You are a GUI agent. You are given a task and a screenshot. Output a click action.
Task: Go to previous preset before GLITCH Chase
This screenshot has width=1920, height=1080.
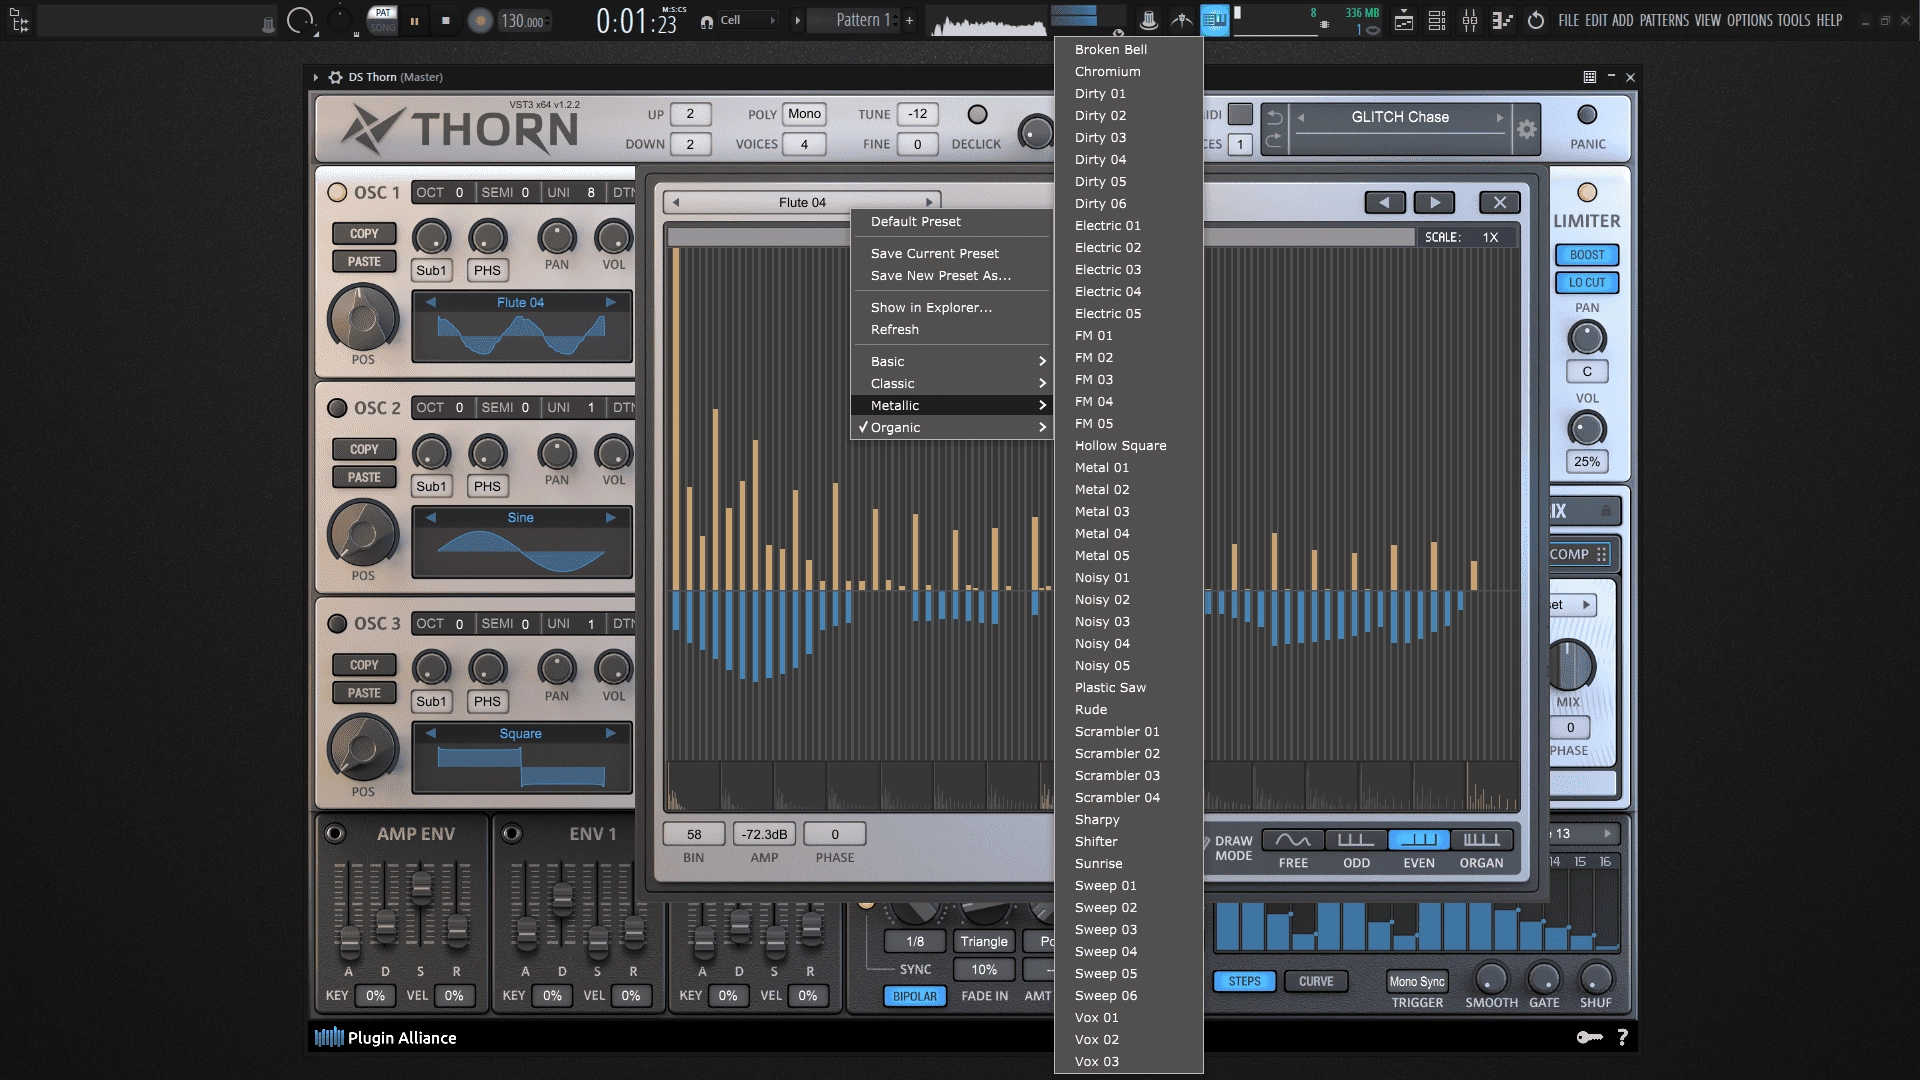coord(1301,117)
